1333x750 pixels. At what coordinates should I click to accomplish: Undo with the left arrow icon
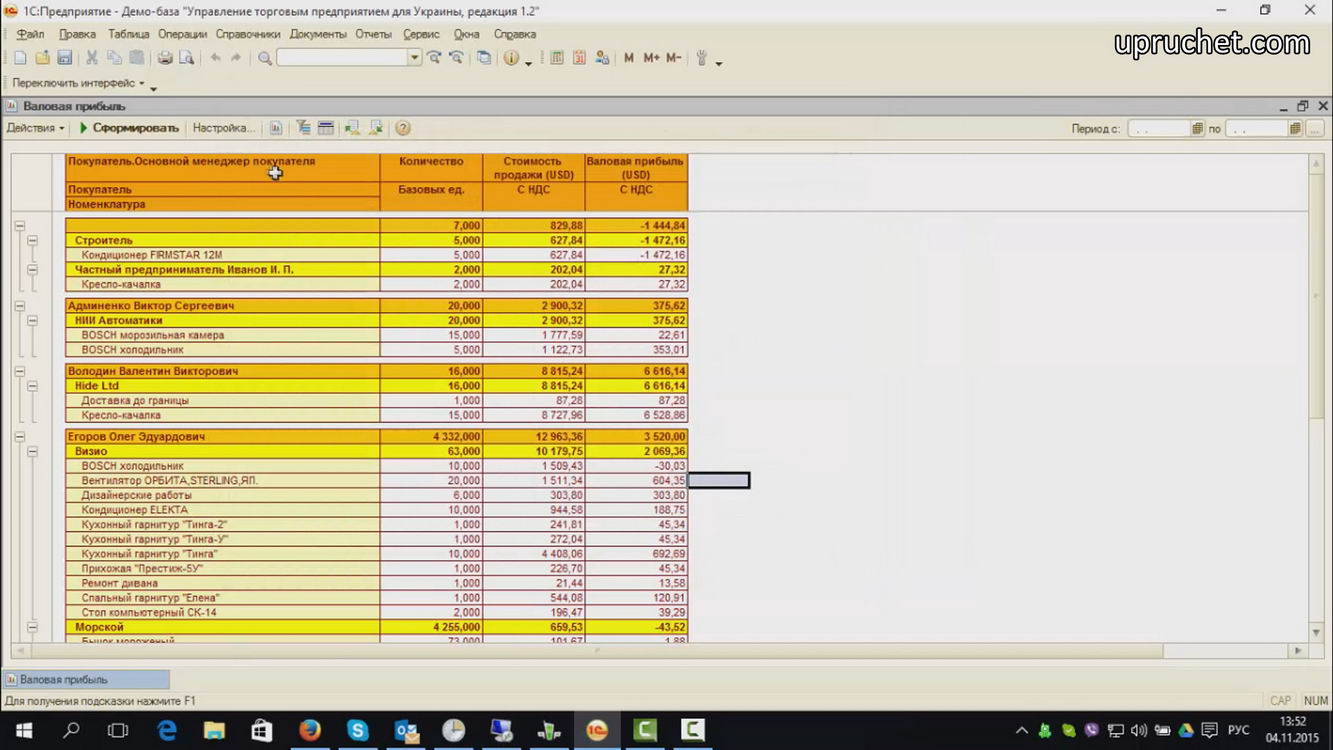pyautogui.click(x=215, y=58)
